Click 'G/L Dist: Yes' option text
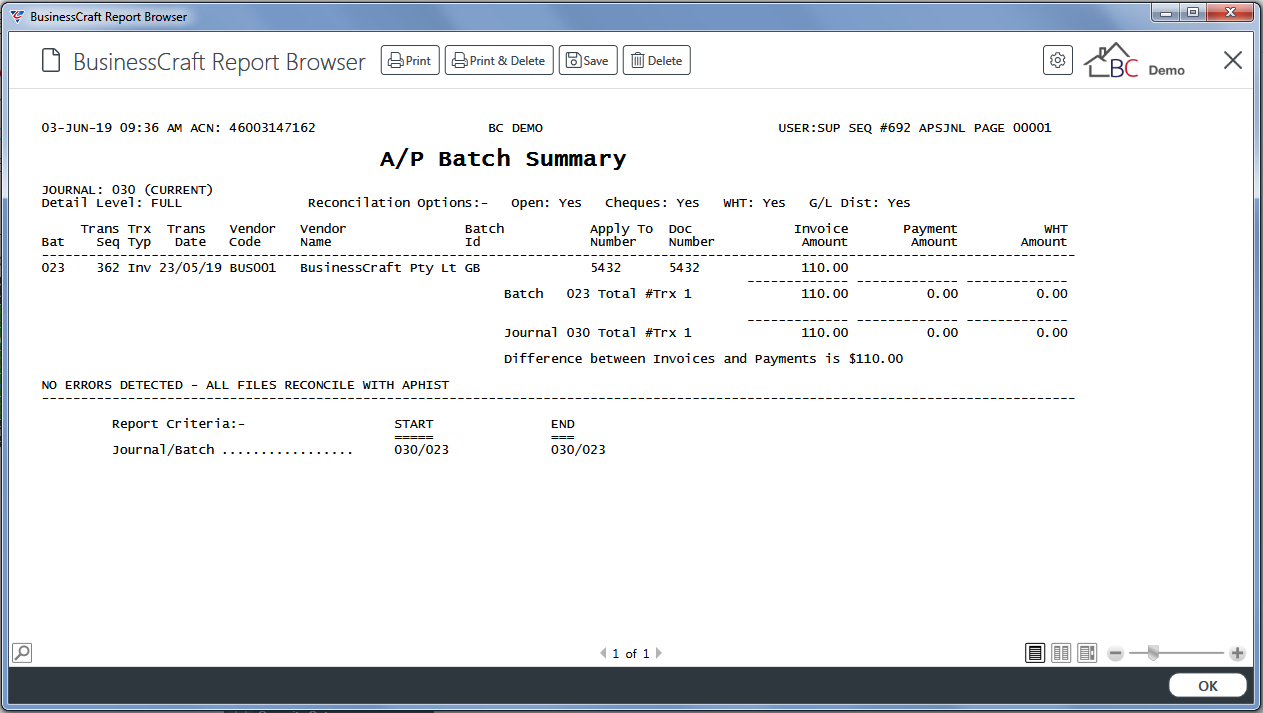Viewport: 1263px width, 713px height. pyautogui.click(x=860, y=202)
